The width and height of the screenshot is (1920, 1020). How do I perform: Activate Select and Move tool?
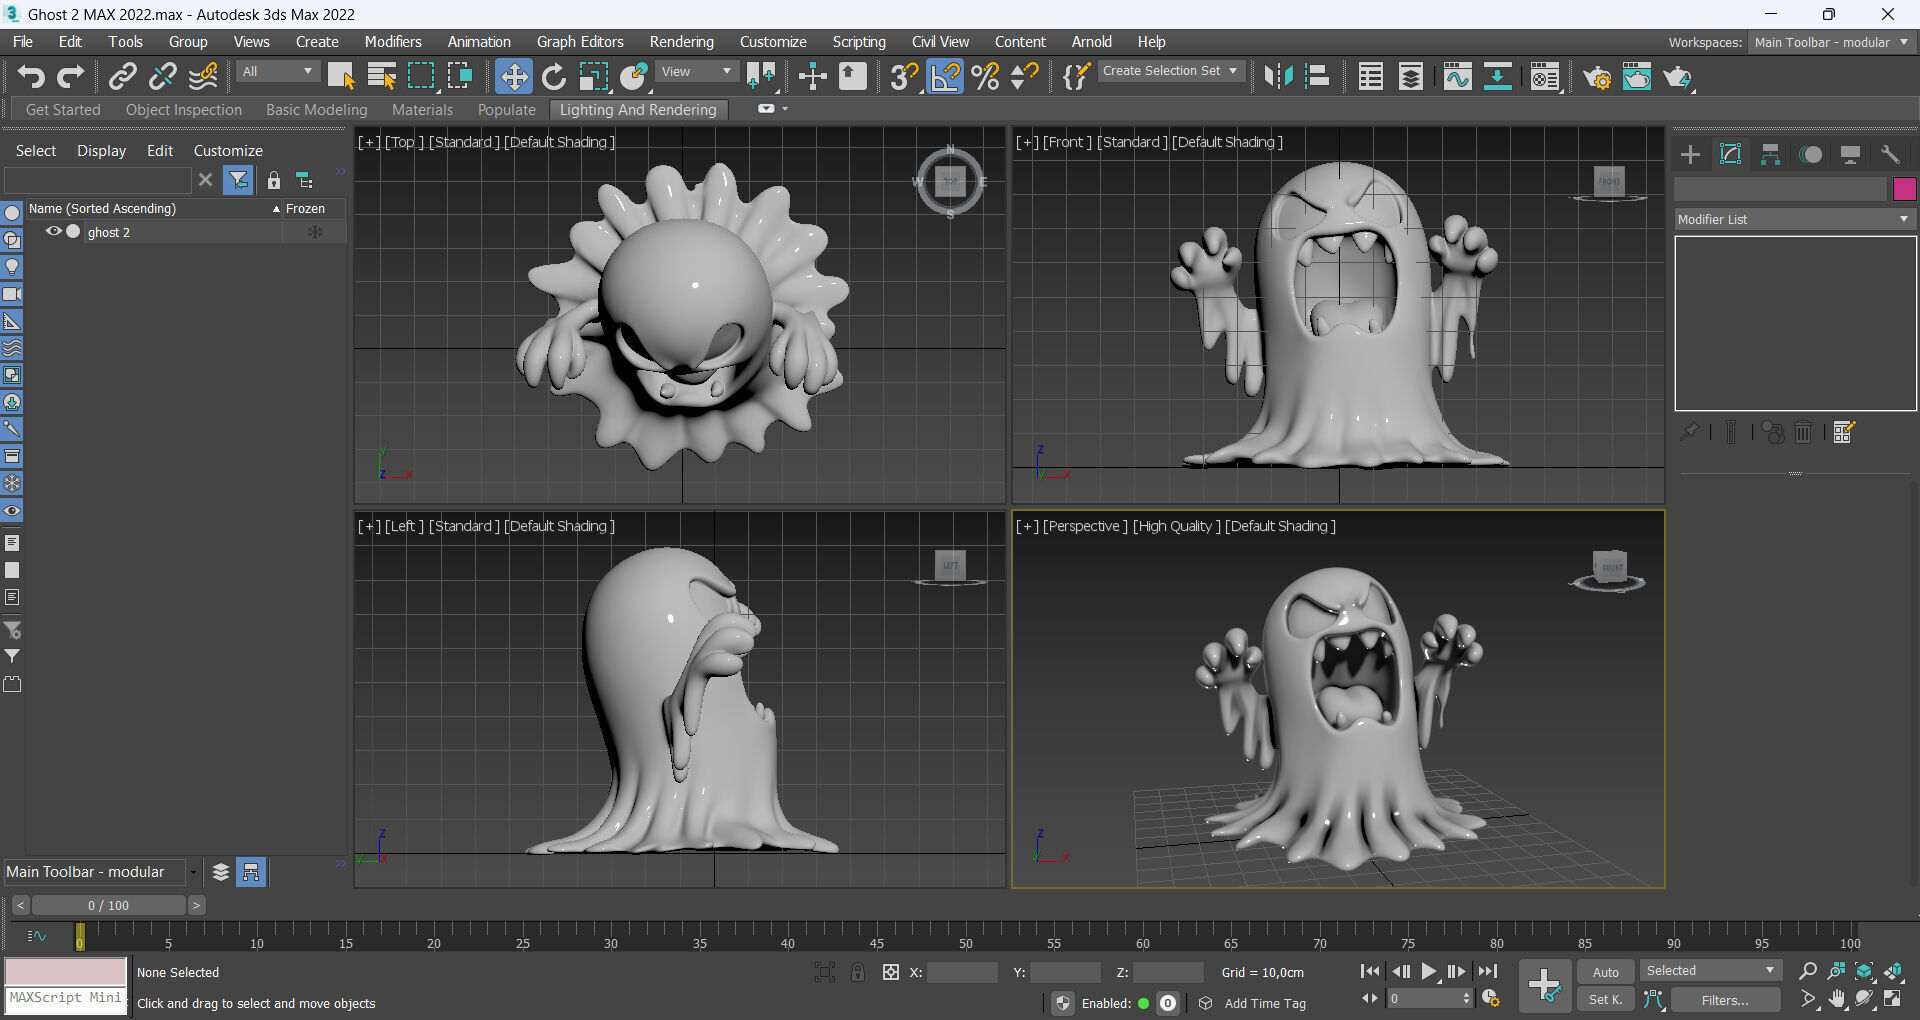click(514, 77)
